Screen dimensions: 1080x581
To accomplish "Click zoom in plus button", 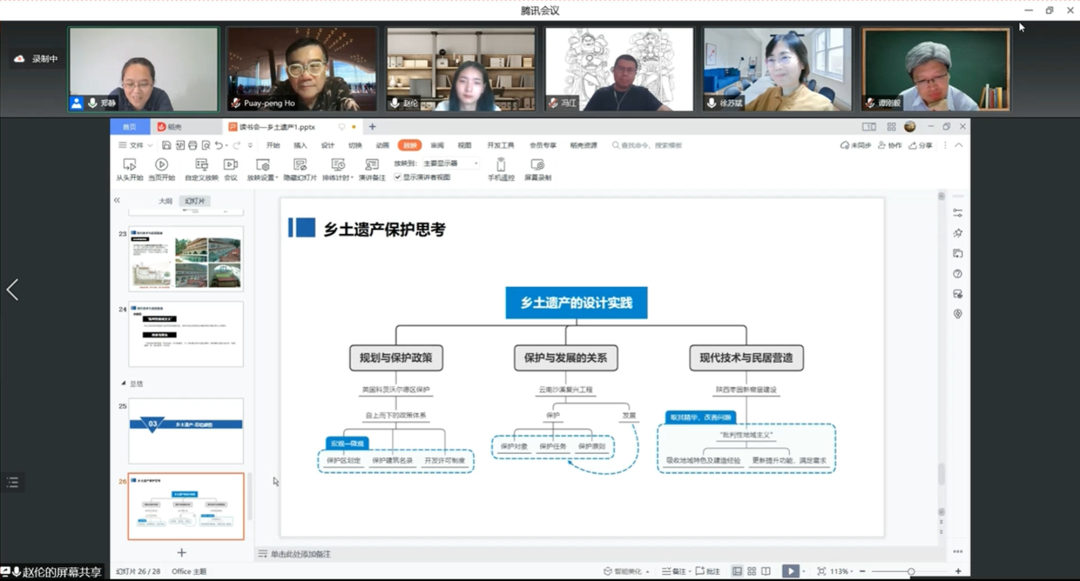I will coord(958,571).
